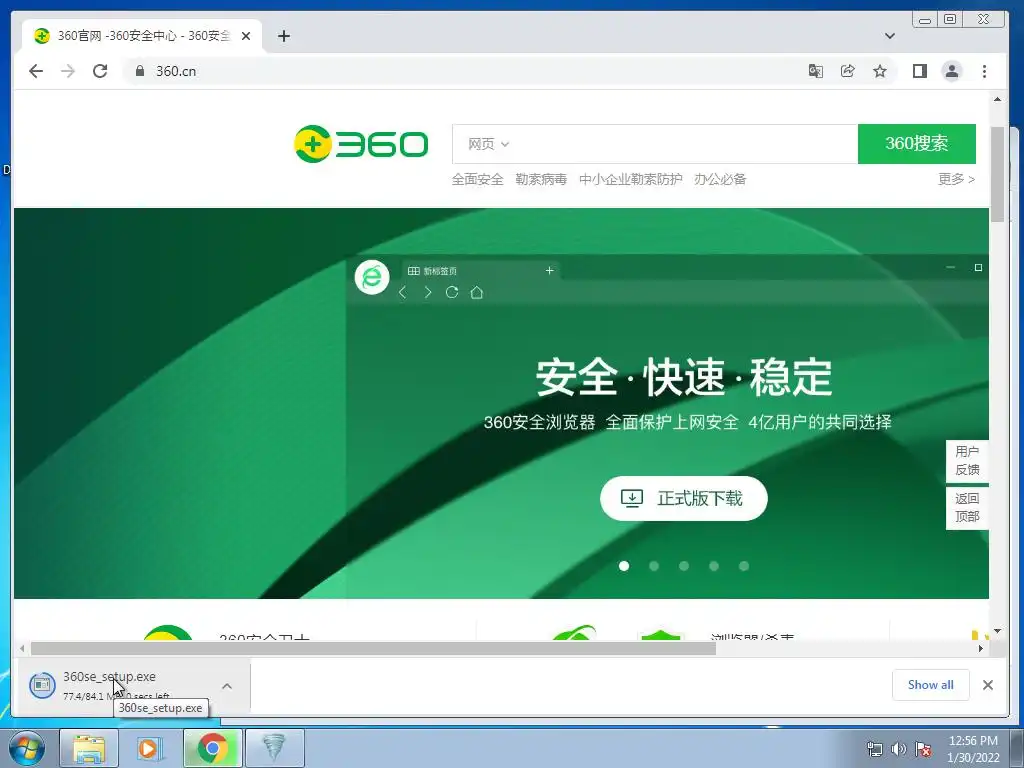Open media player from taskbar
The image size is (1024, 768).
tap(149, 748)
